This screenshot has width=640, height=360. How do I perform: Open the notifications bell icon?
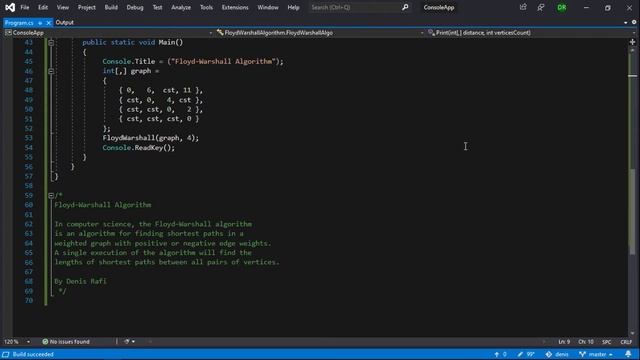point(628,354)
